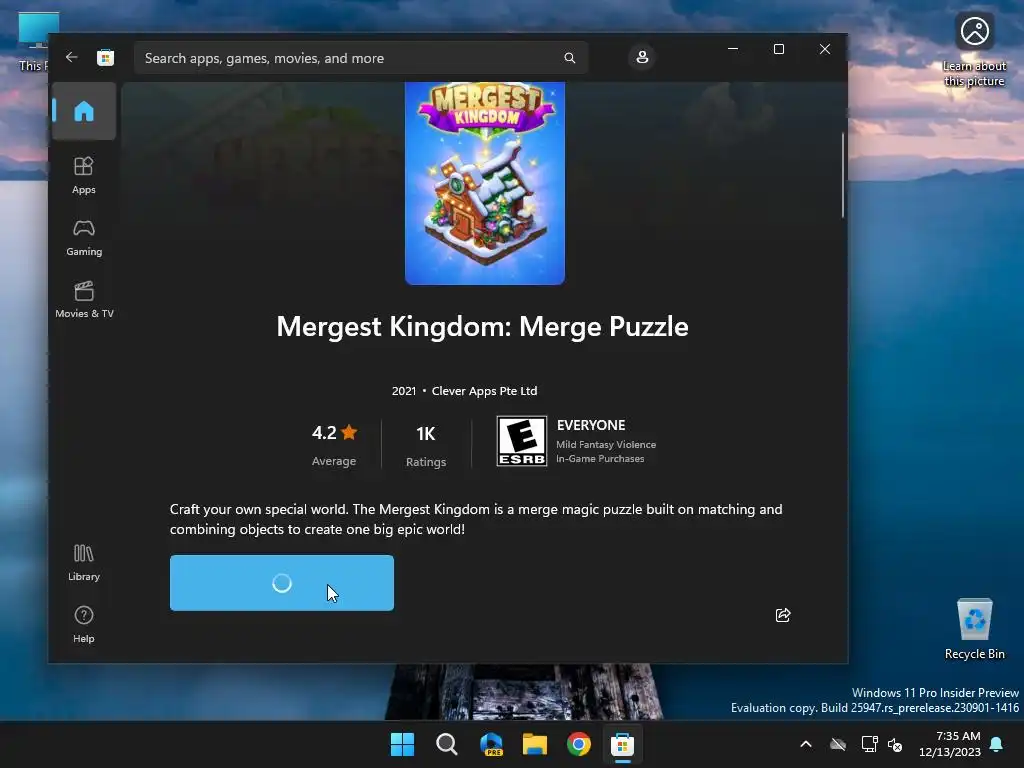Click the ESRB Everyone rating badge
1024x768 pixels.
pyautogui.click(x=521, y=441)
